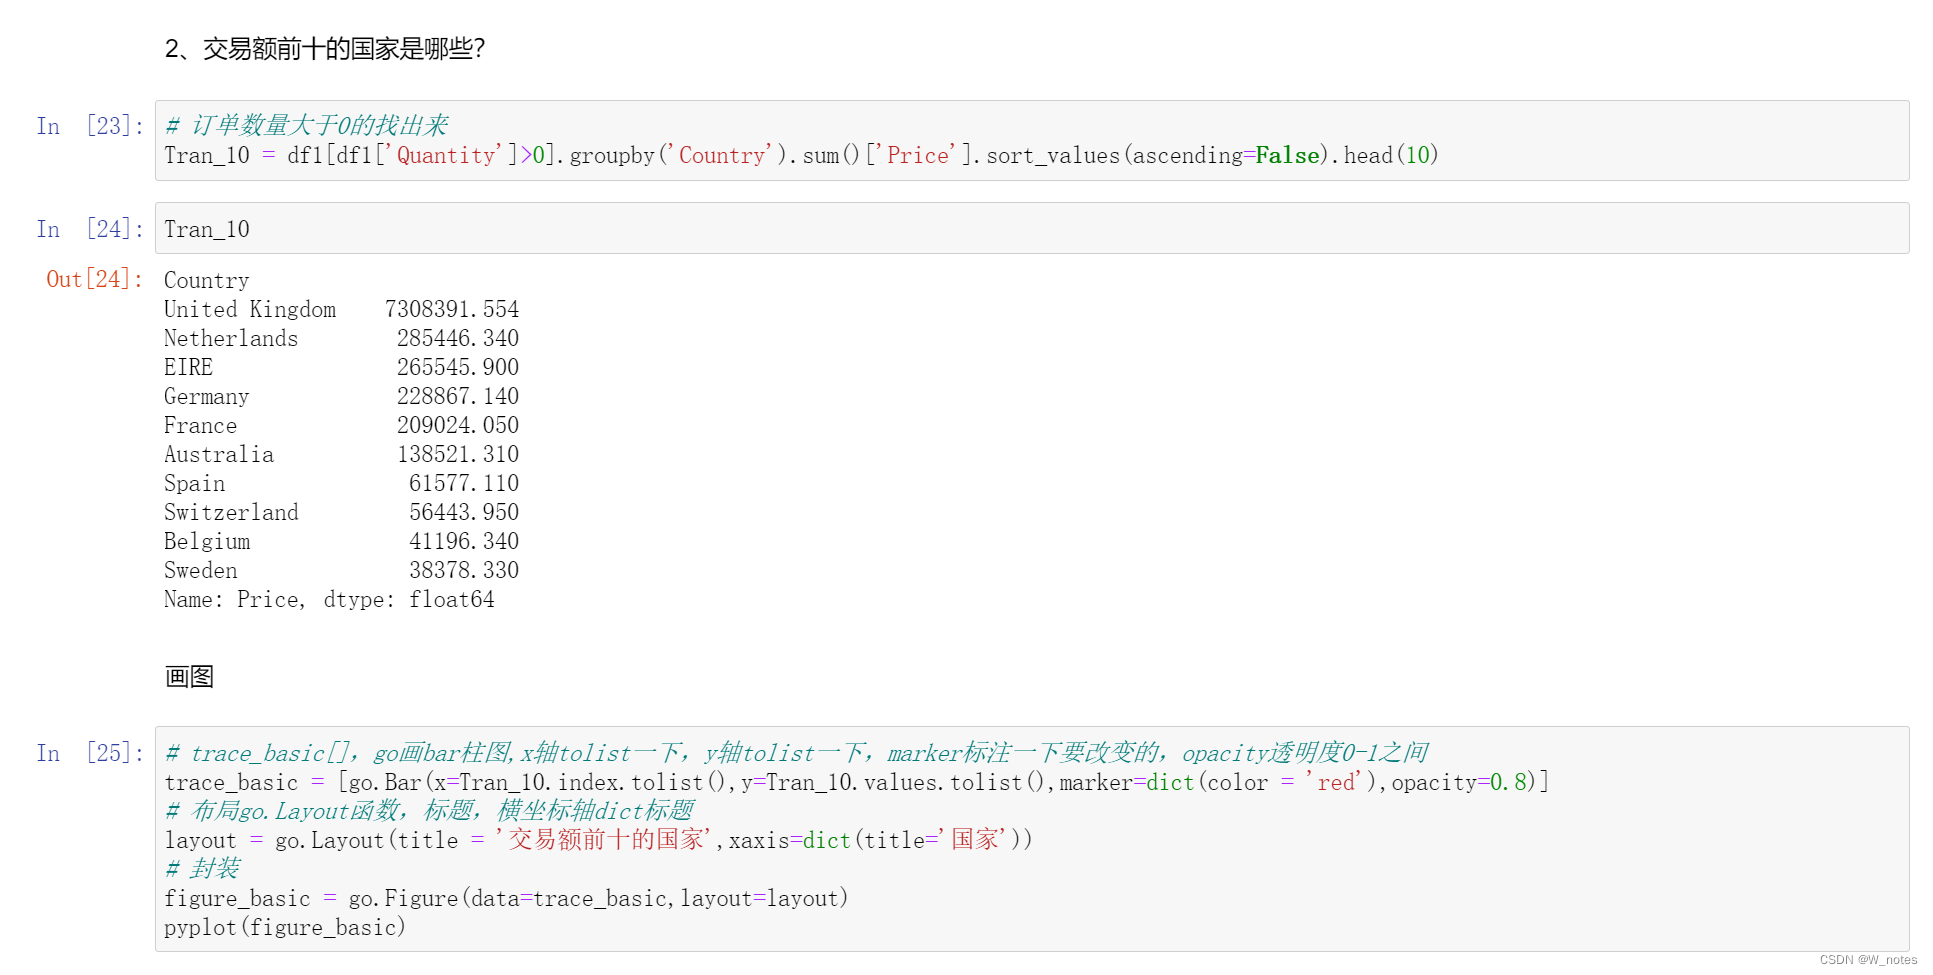Image resolution: width=1933 pixels, height=975 pixels.
Task: Click the go.Layout title code line
Action: pyautogui.click(x=598, y=840)
